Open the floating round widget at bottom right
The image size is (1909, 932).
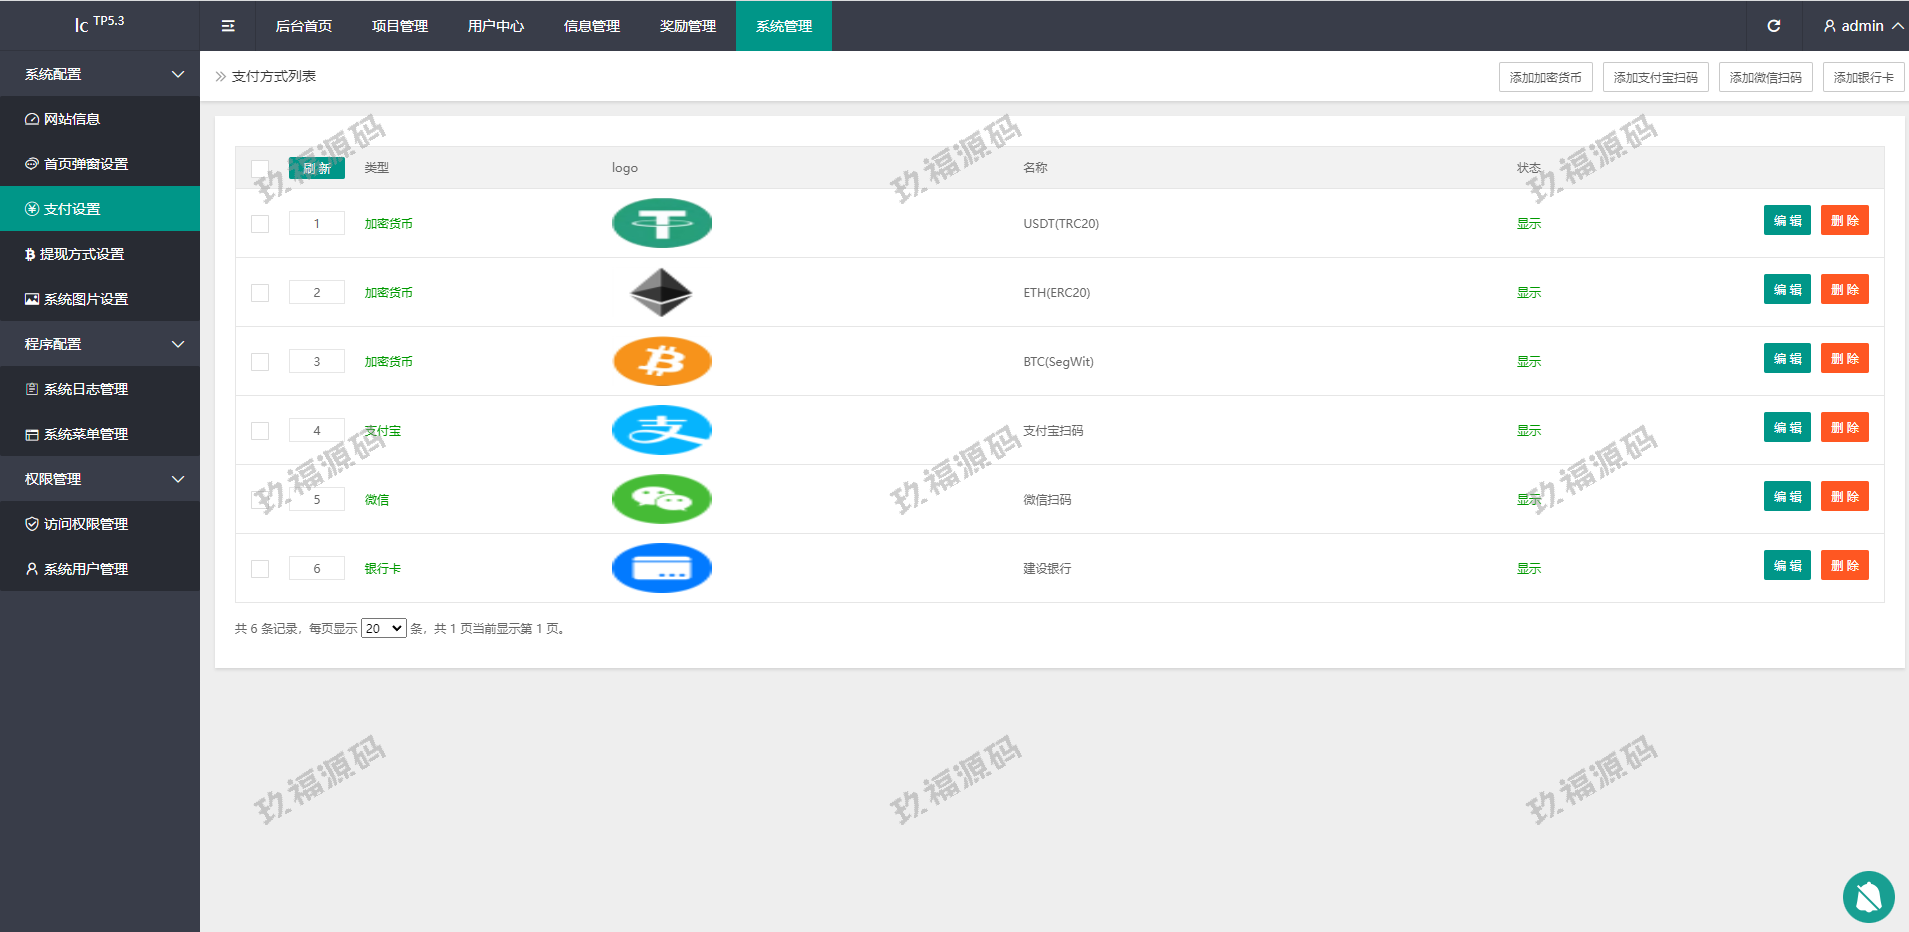coord(1868,897)
